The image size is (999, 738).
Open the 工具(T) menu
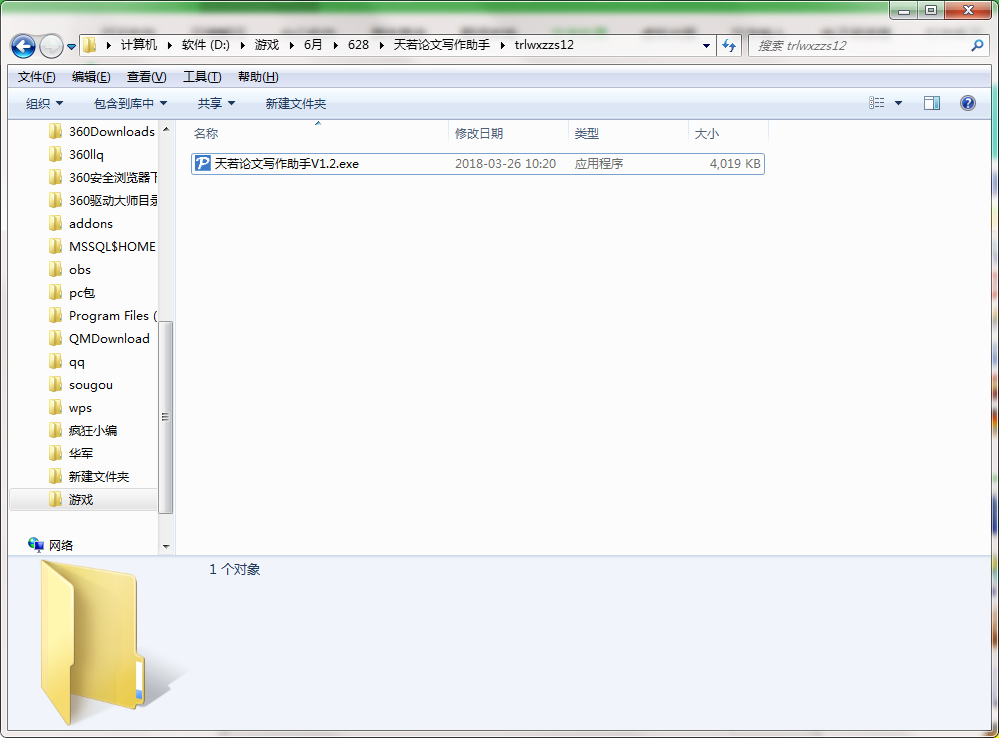tap(202, 77)
